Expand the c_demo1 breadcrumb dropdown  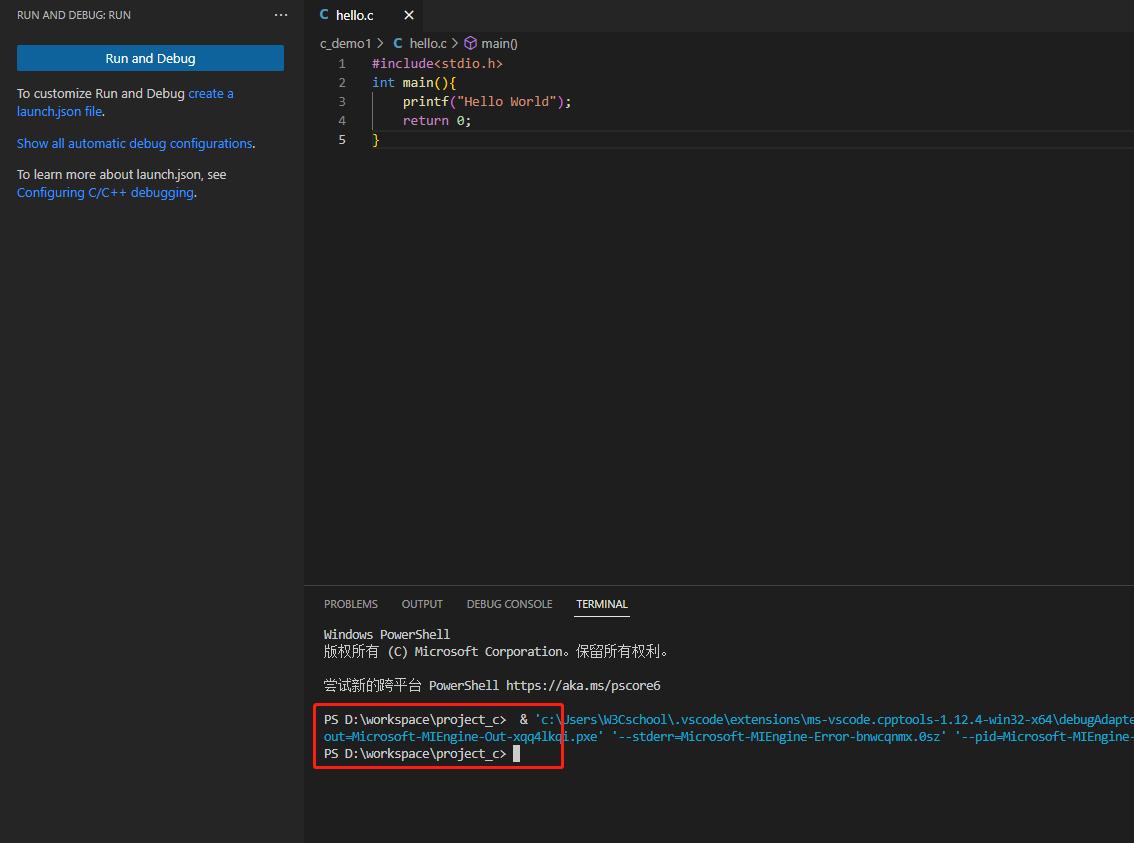tap(347, 43)
